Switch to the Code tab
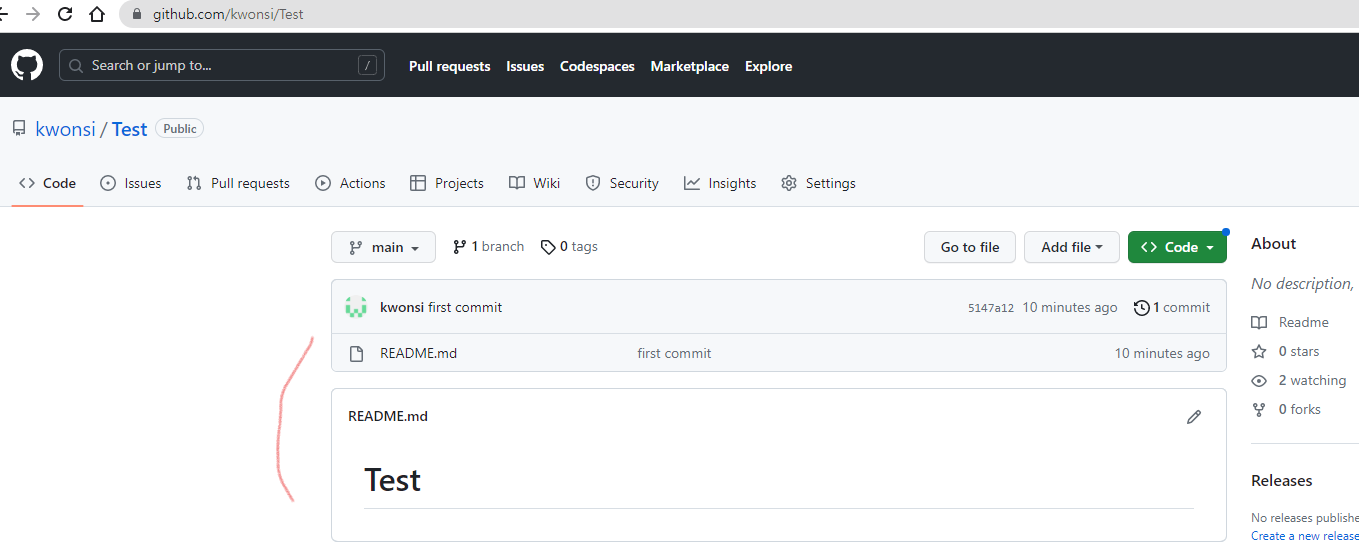Viewport: 1359px width, 546px height. (x=48, y=183)
